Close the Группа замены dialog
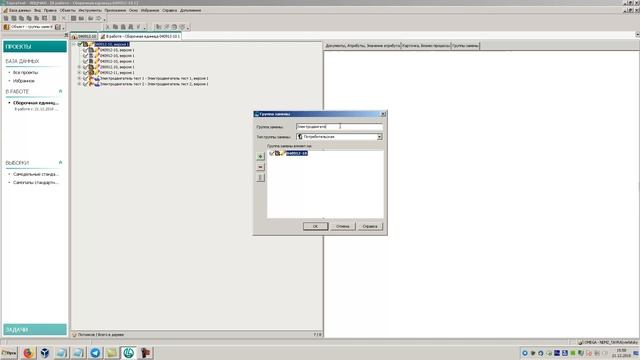This screenshot has width=640, height=360. (383, 114)
